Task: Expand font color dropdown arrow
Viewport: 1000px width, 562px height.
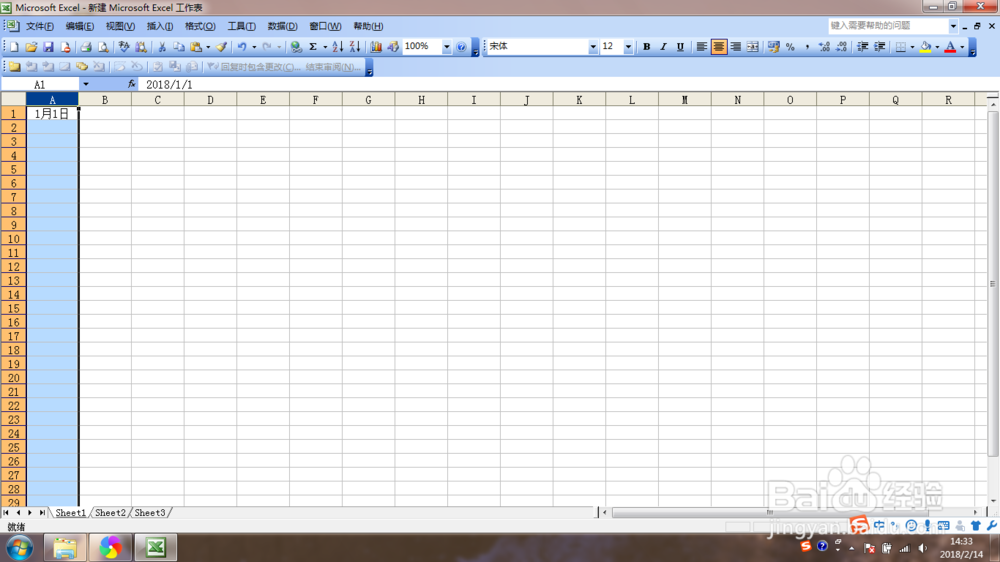Action: pyautogui.click(x=962, y=47)
